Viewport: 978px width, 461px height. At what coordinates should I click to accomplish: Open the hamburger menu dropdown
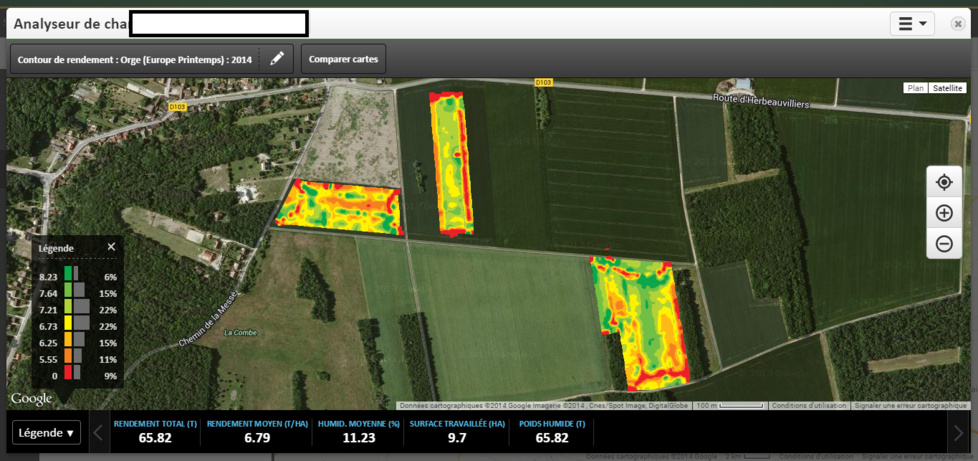click(x=911, y=23)
